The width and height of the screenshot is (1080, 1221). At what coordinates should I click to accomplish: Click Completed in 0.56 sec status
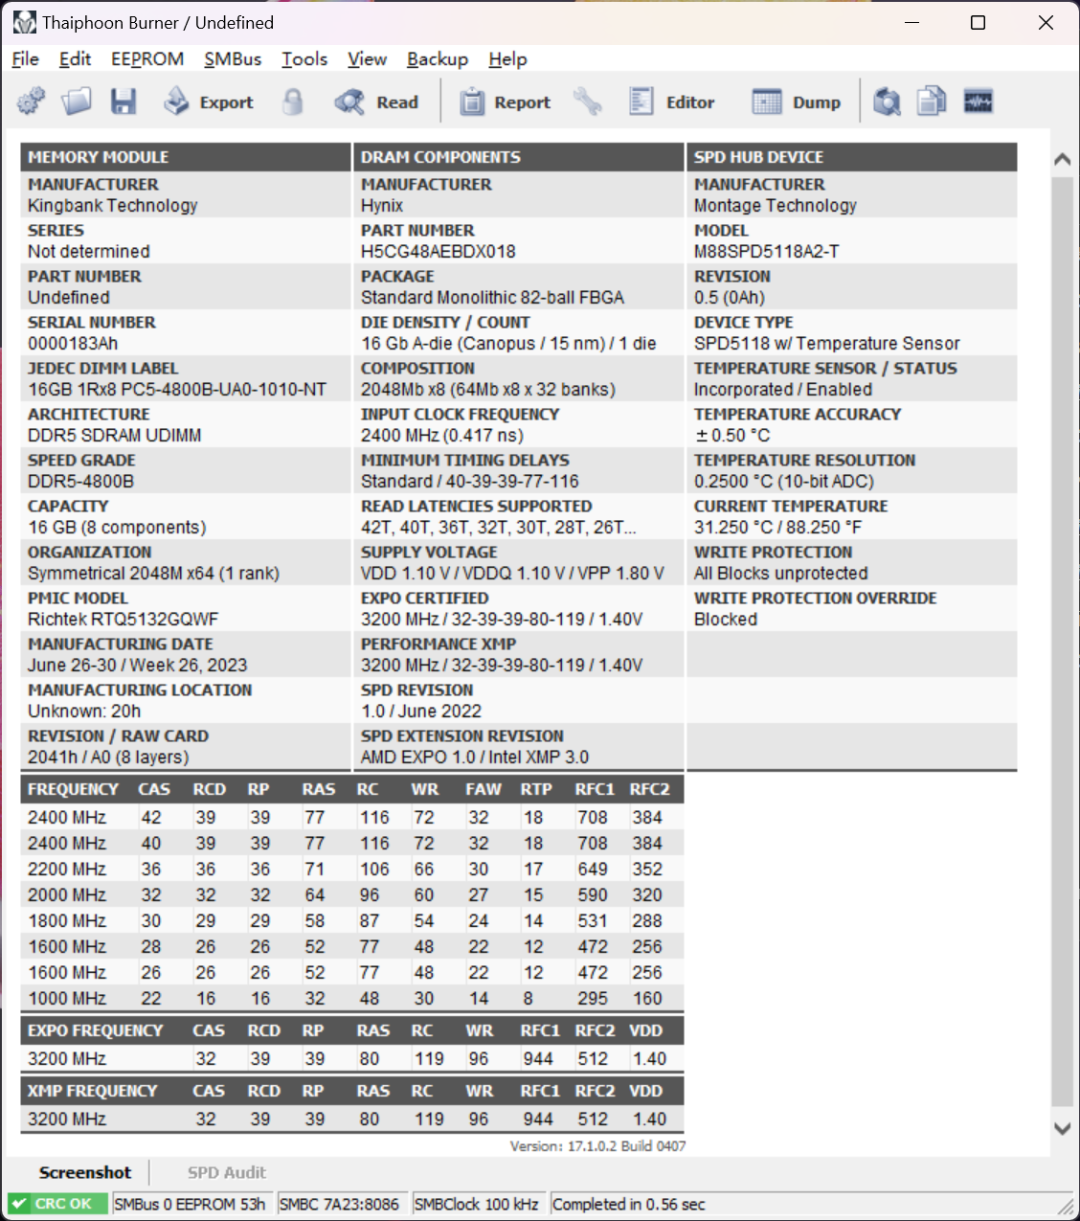pos(629,1204)
